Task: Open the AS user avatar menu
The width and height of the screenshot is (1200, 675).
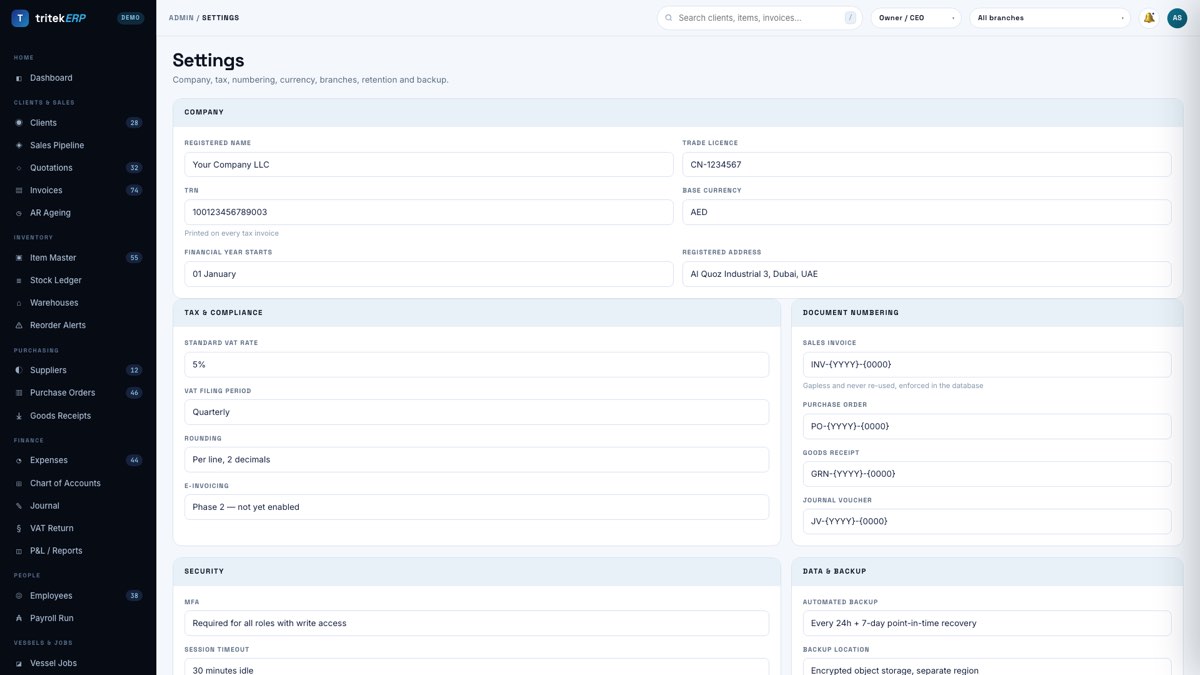Action: coord(1177,18)
